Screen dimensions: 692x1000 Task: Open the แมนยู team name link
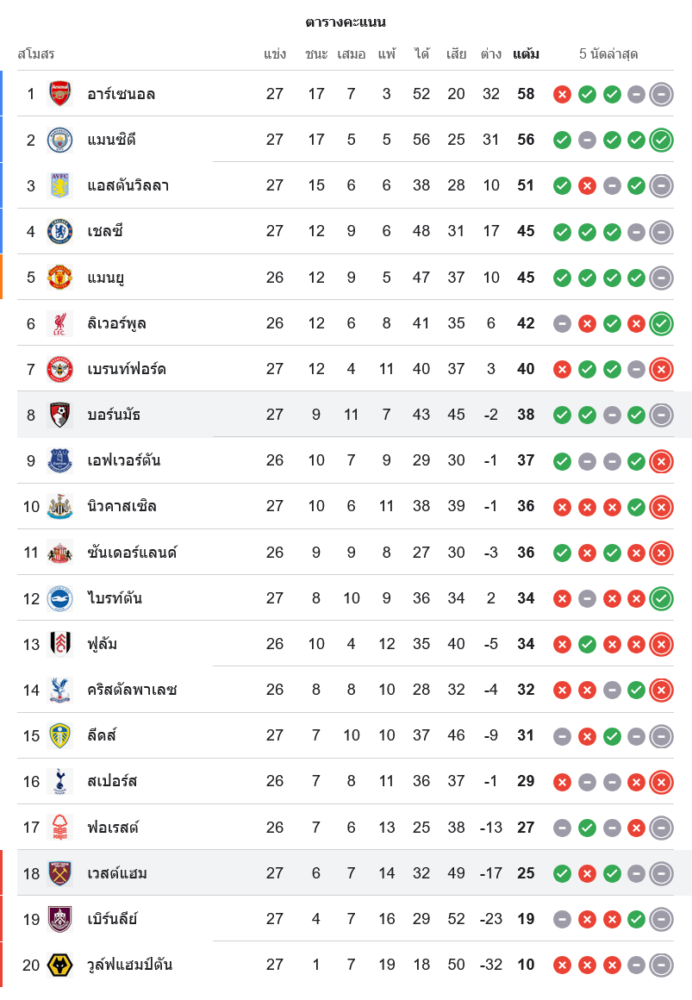[x=106, y=278]
